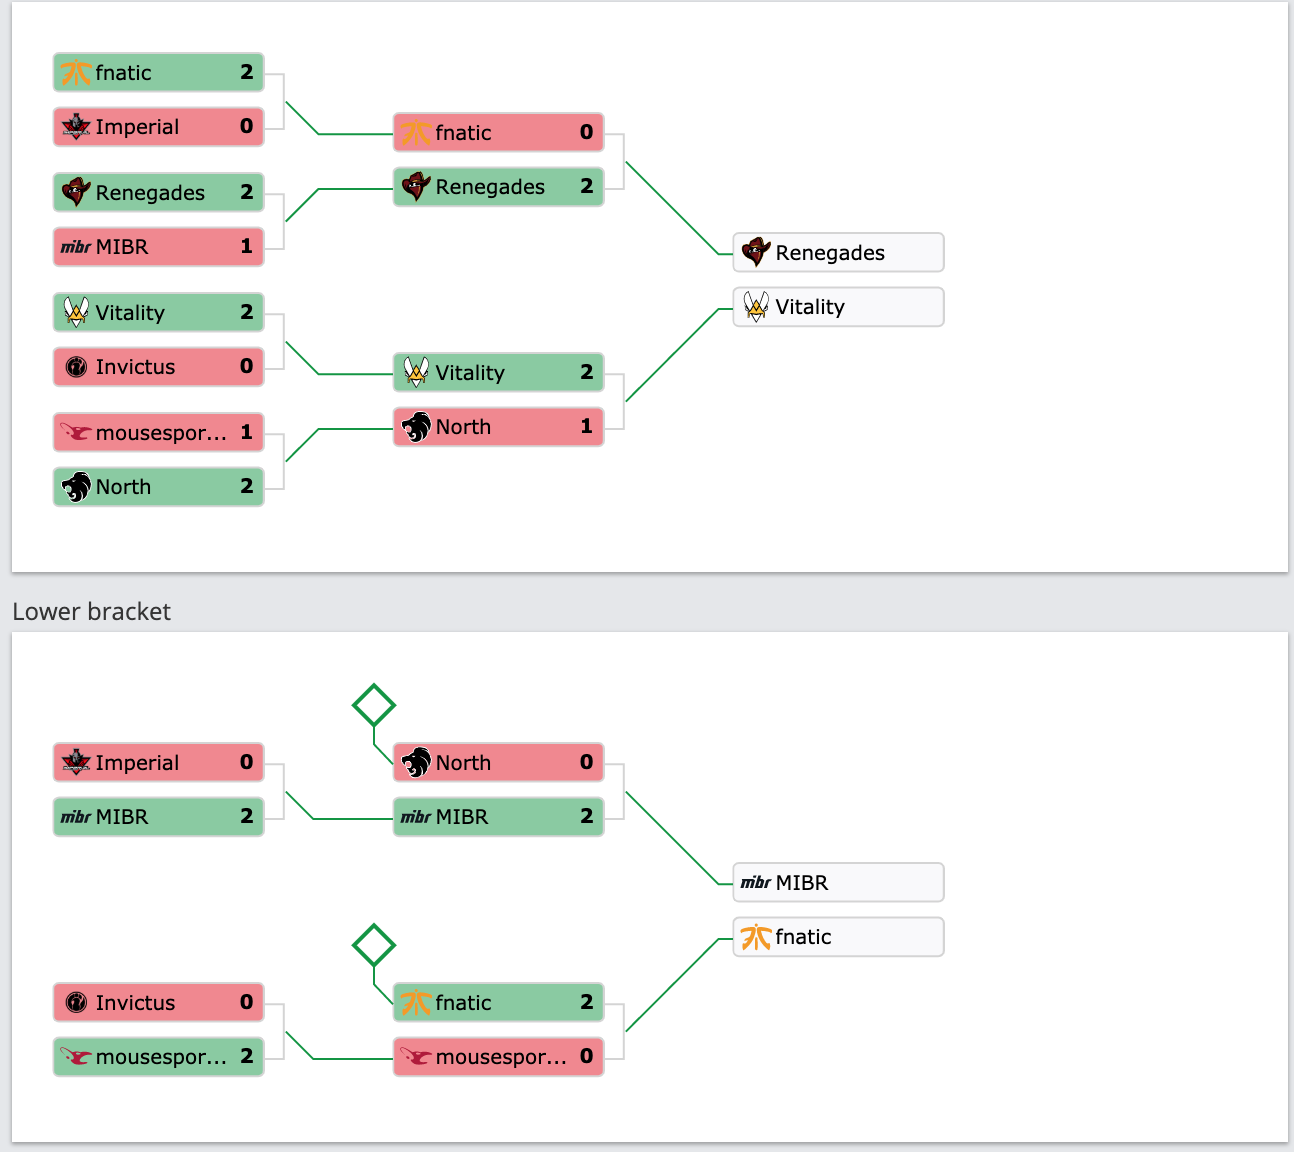Click the Renegades logo in the upper final slot

756,253
